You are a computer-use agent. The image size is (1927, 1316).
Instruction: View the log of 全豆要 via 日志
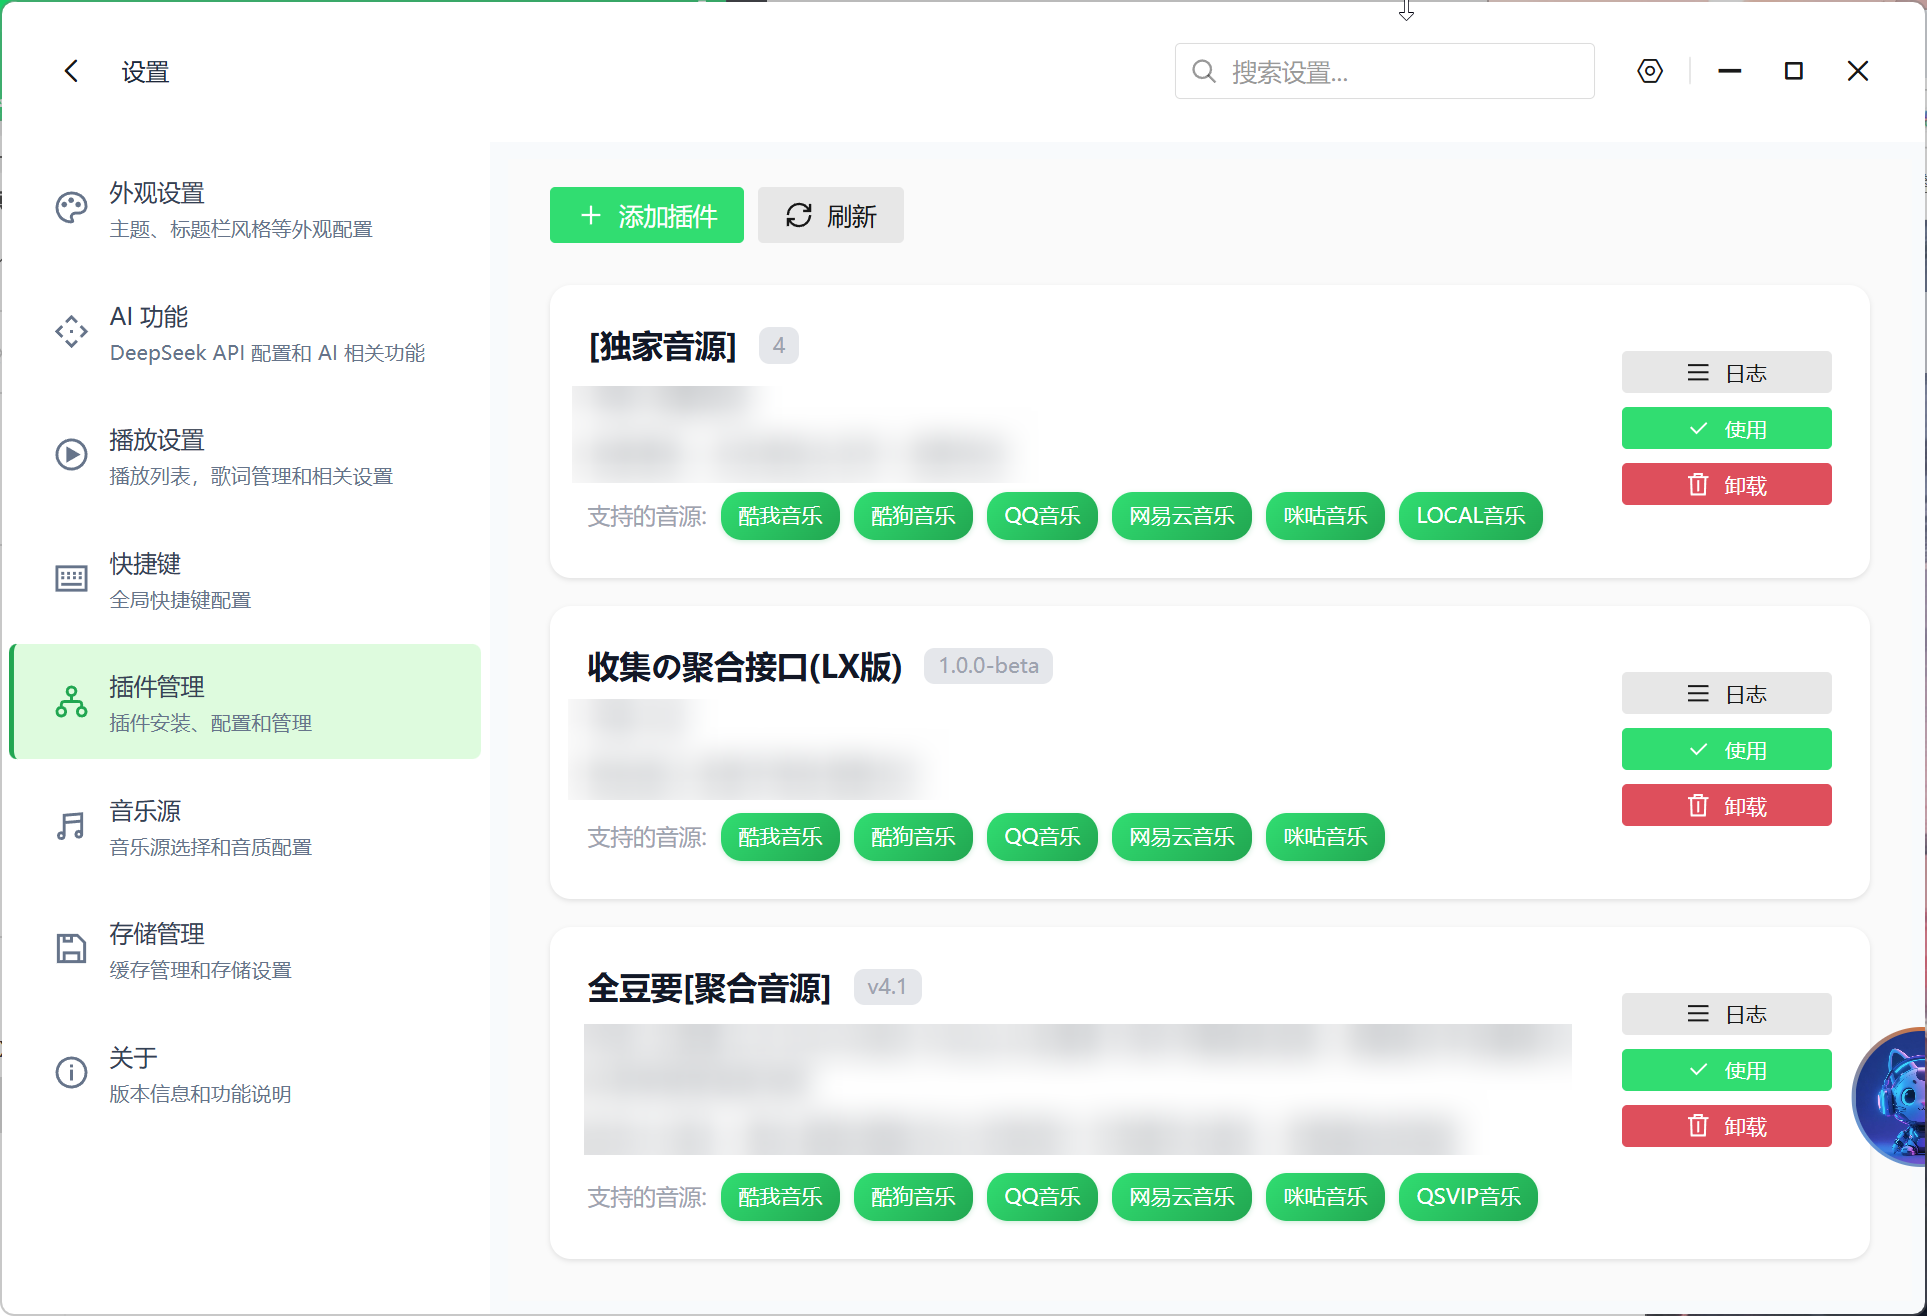tap(1727, 1013)
